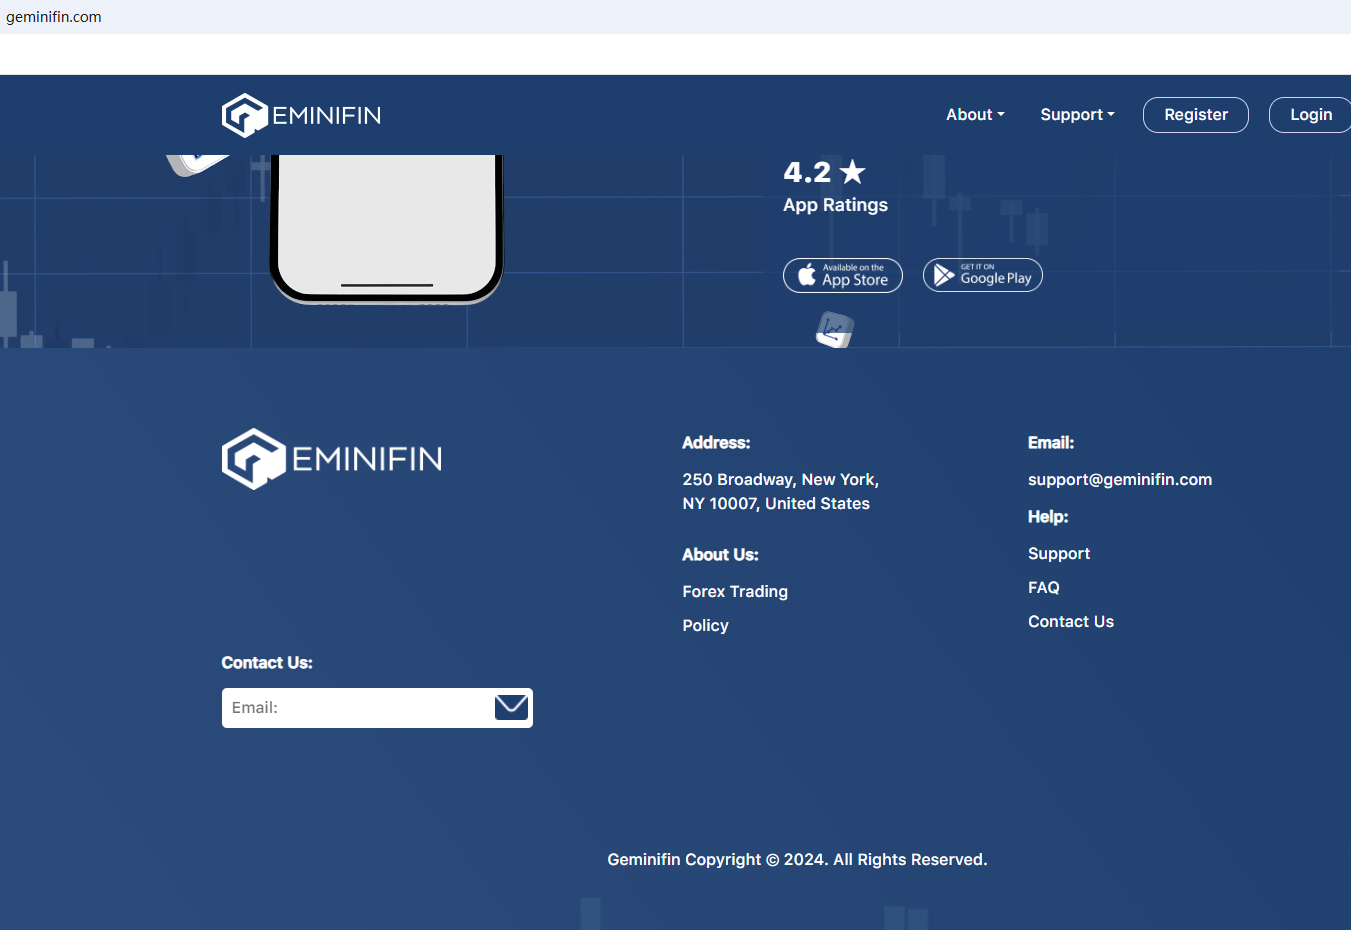Image resolution: width=1351 pixels, height=930 pixels.
Task: Click the large Geminifin footer logo
Action: (x=332, y=459)
